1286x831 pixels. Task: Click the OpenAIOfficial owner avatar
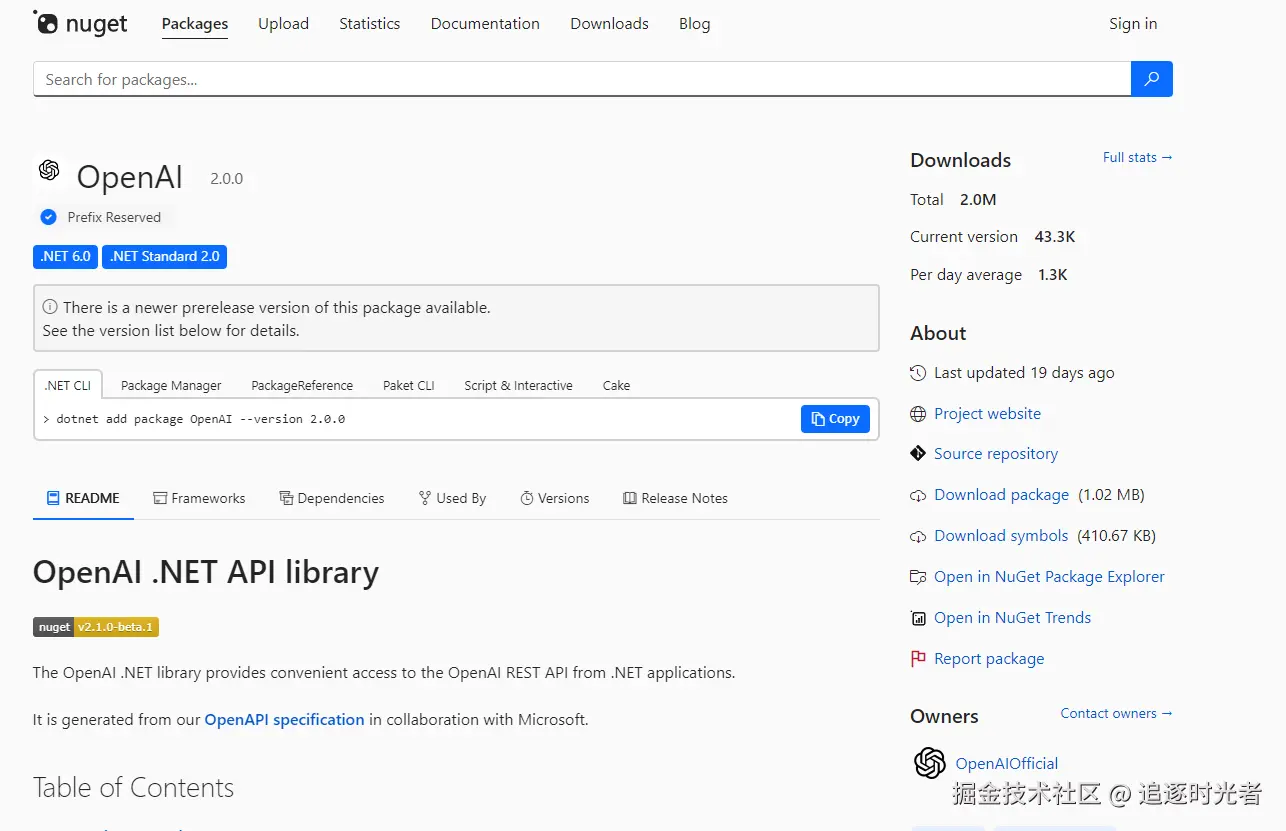[x=930, y=763]
